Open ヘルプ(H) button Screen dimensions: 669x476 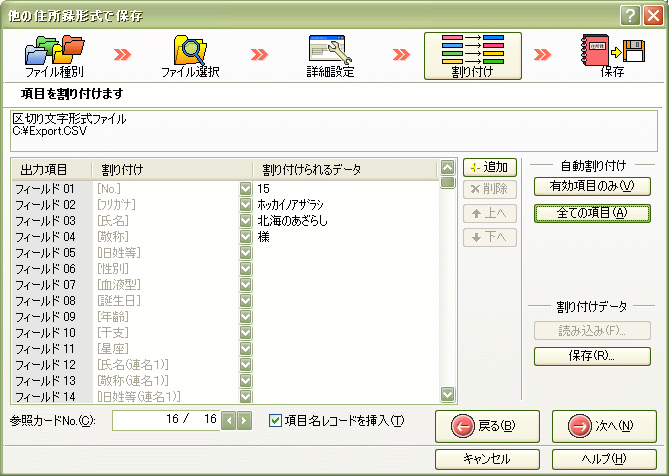tap(604, 459)
